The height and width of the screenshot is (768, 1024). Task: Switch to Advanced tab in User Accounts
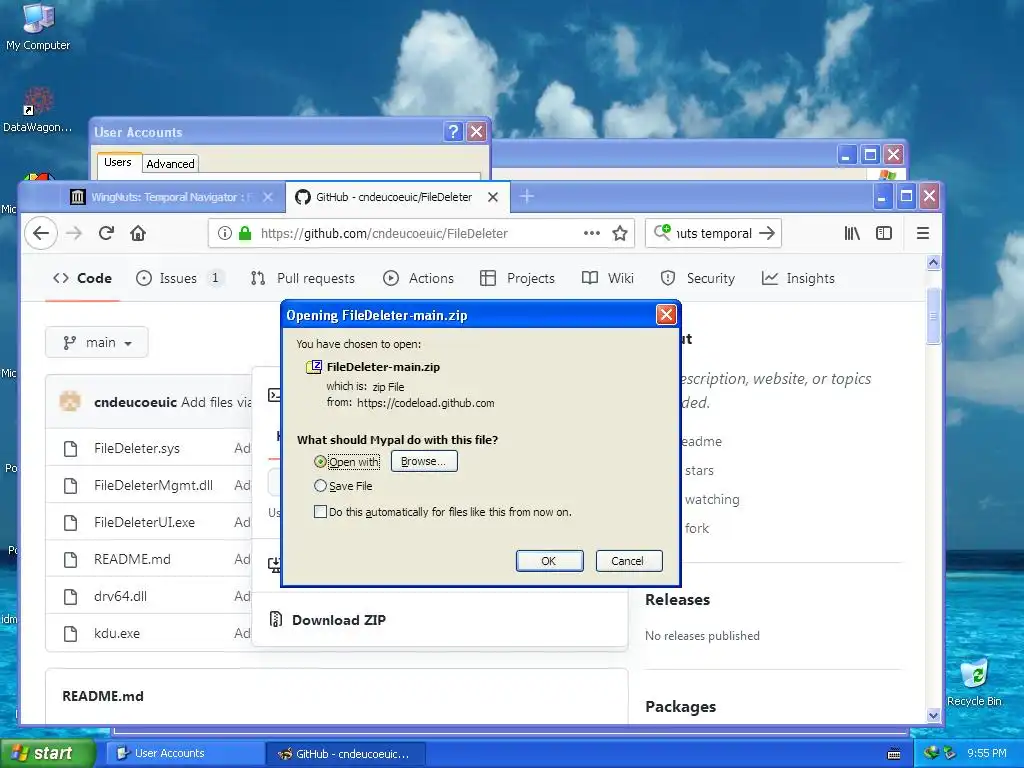(170, 164)
